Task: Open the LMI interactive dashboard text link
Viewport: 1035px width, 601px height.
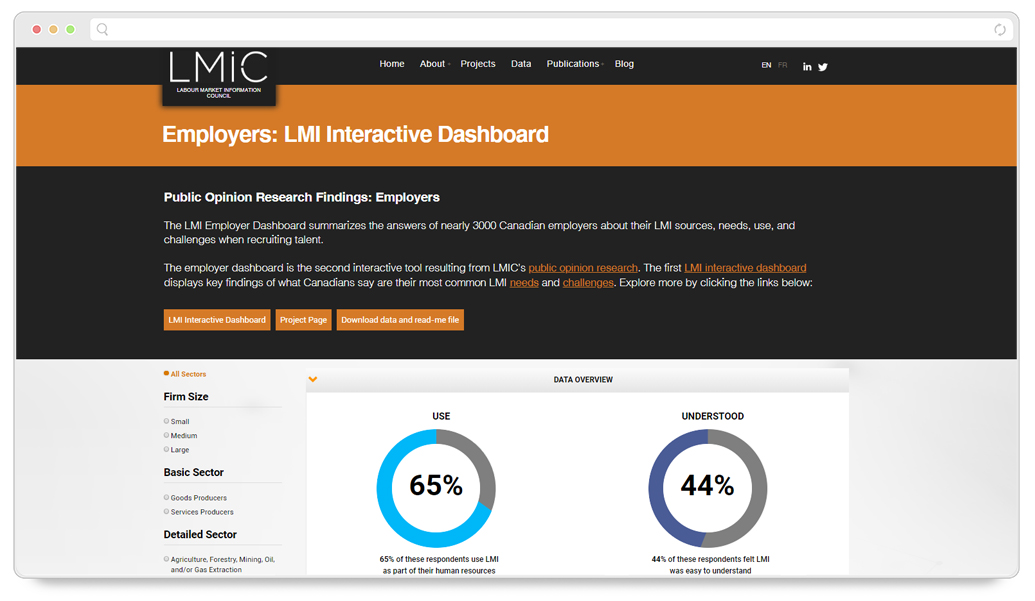Action: pyautogui.click(x=745, y=268)
